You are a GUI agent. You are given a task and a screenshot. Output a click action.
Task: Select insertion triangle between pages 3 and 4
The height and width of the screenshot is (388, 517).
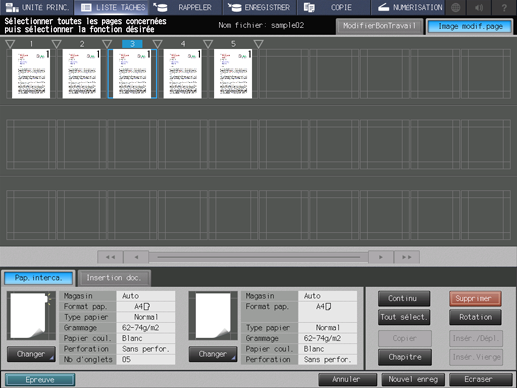pyautogui.click(x=157, y=44)
